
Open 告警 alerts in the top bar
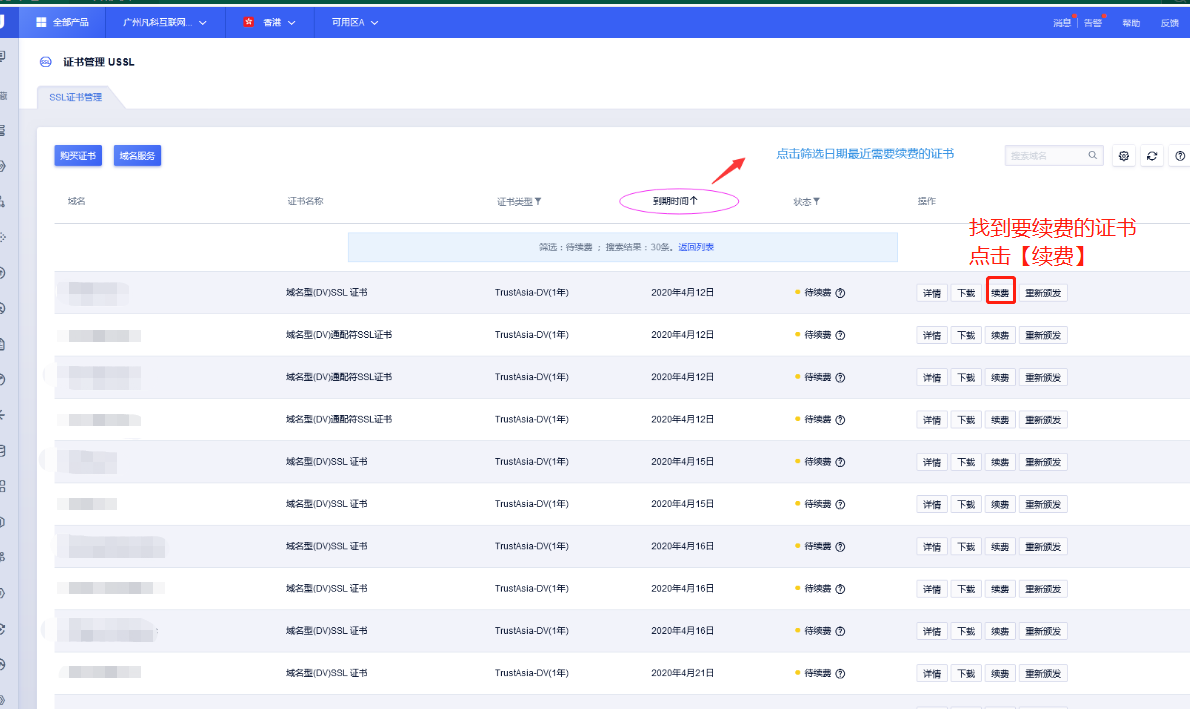coord(1093,23)
